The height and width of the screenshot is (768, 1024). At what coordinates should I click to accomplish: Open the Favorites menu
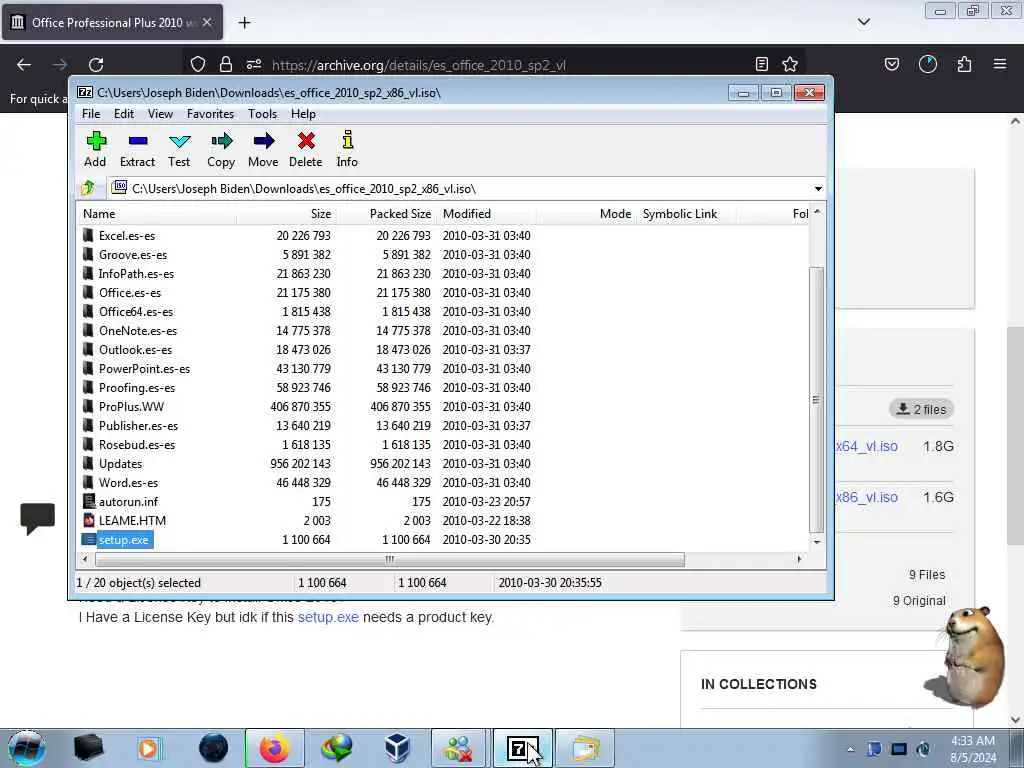210,114
